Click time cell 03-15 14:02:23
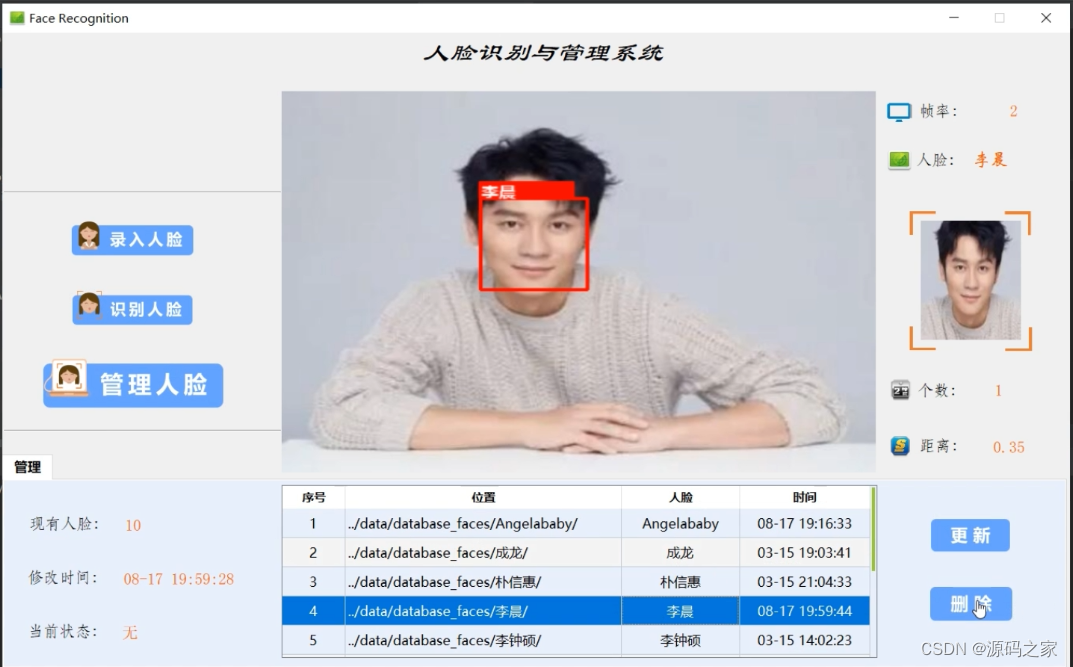 point(805,640)
